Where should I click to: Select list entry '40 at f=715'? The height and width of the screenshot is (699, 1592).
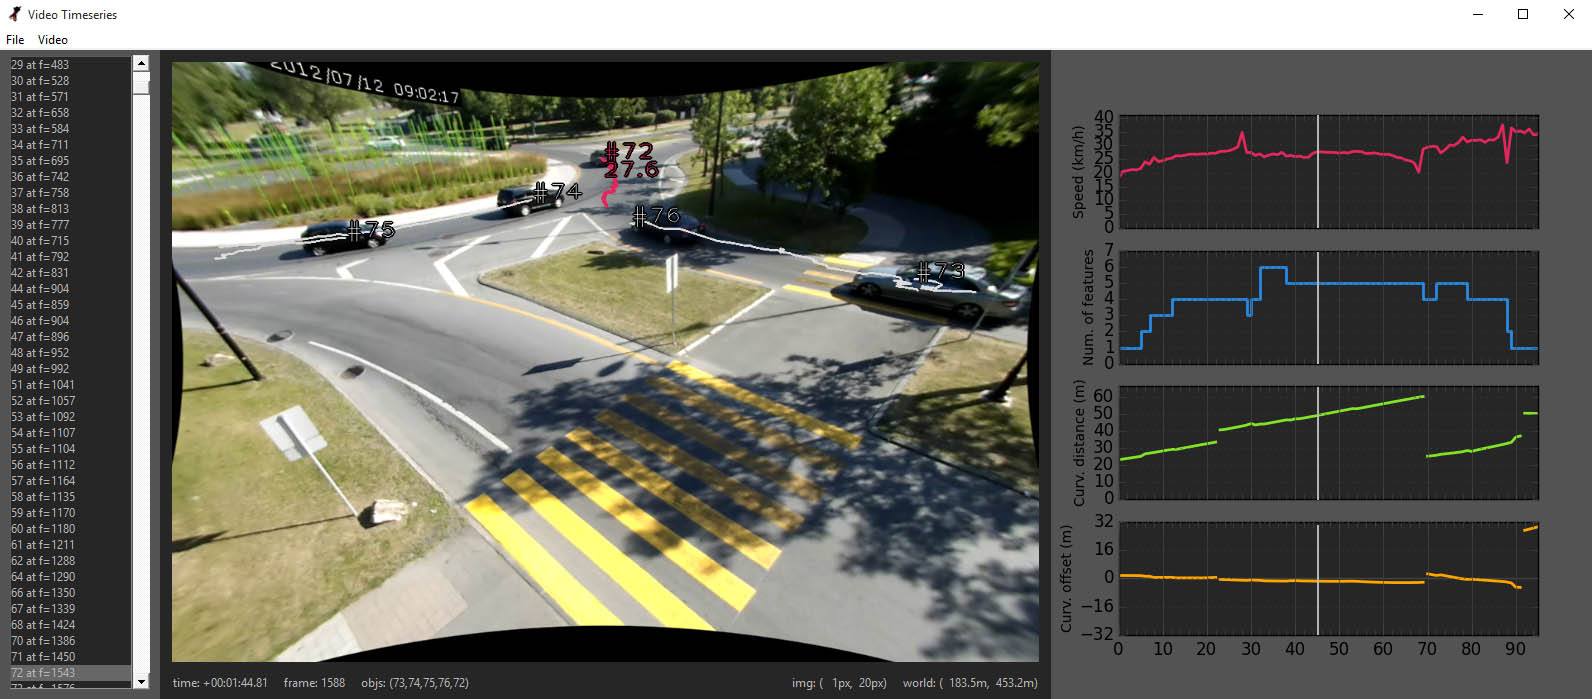70,241
